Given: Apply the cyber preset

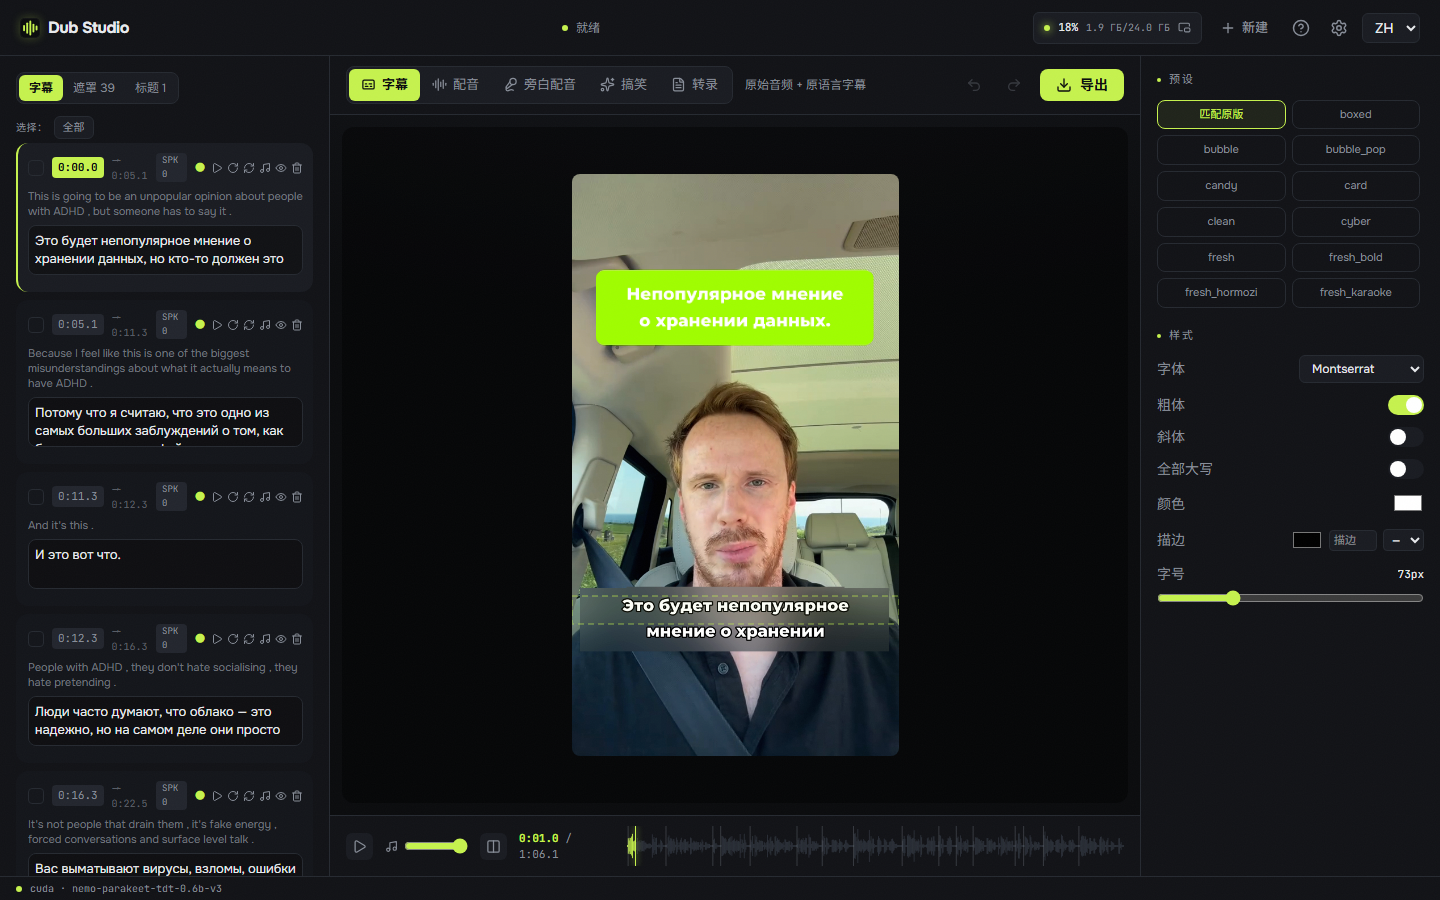Looking at the screenshot, I should coord(1355,222).
